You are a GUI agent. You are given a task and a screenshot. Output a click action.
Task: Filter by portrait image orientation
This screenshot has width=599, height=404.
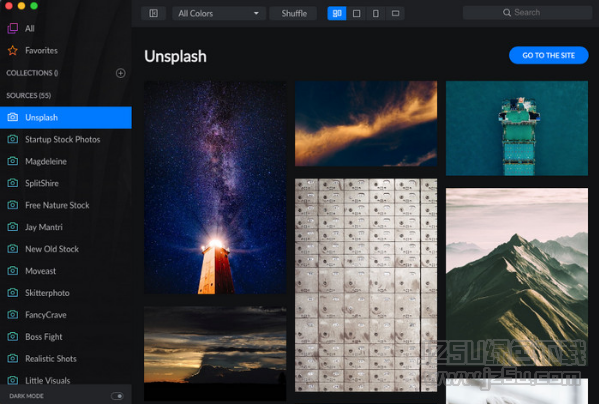[376, 13]
